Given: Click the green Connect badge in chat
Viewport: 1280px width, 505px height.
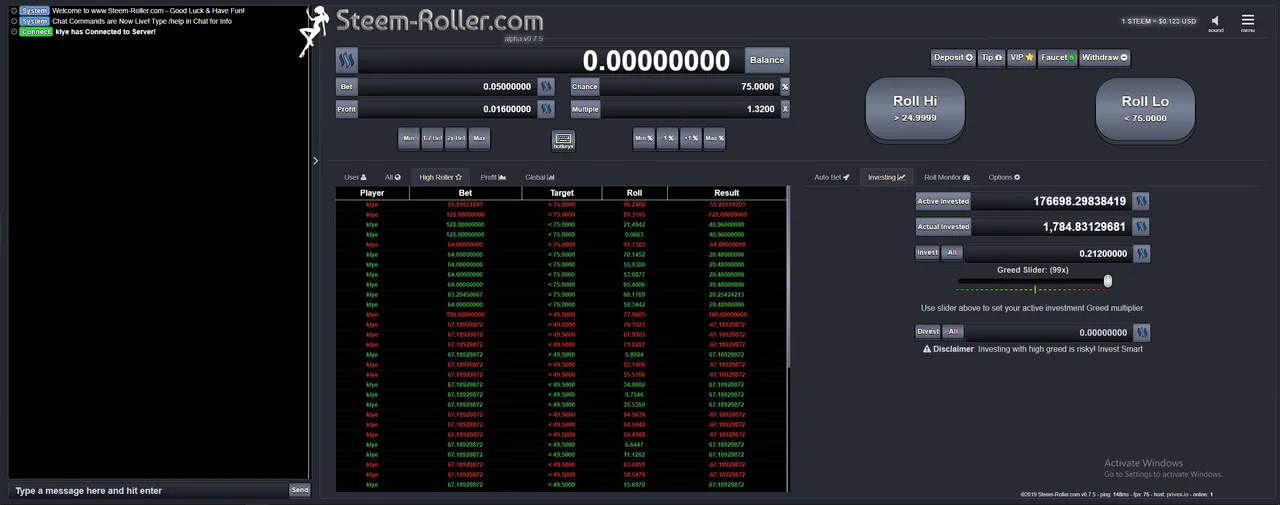Looking at the screenshot, I should pyautogui.click(x=36, y=32).
